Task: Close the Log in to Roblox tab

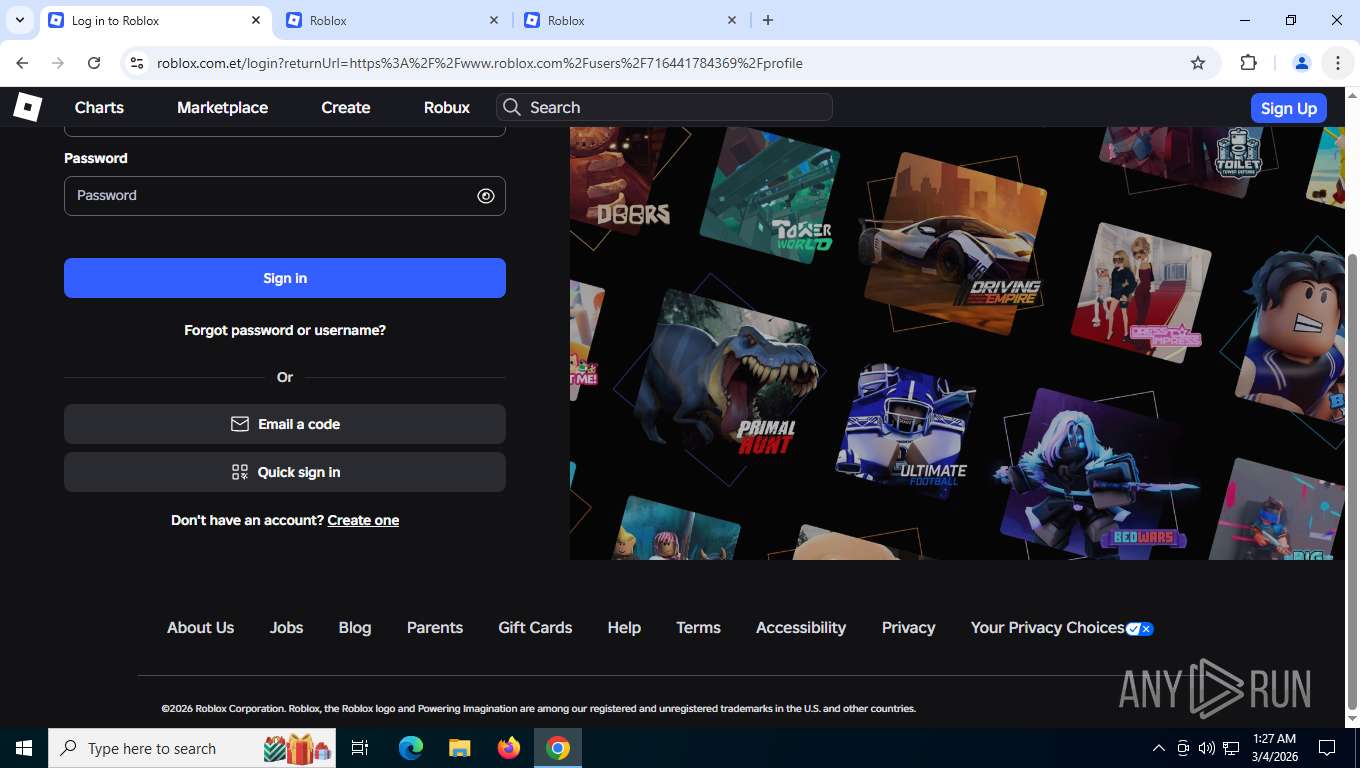Action: click(x=256, y=20)
